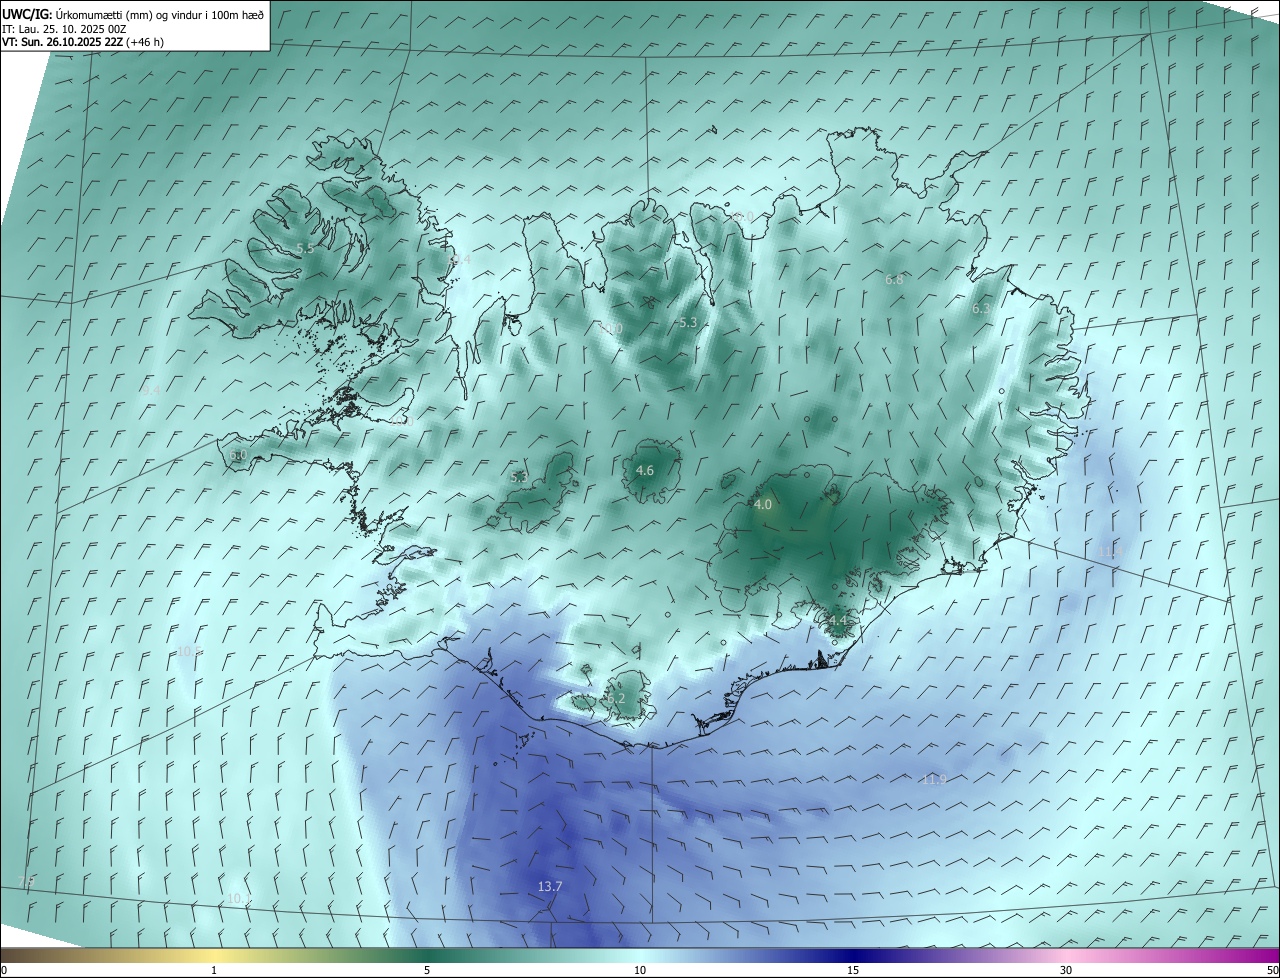Click the valid time 'VT: Sun. 26.10.2025 22Z'

[x=62, y=42]
